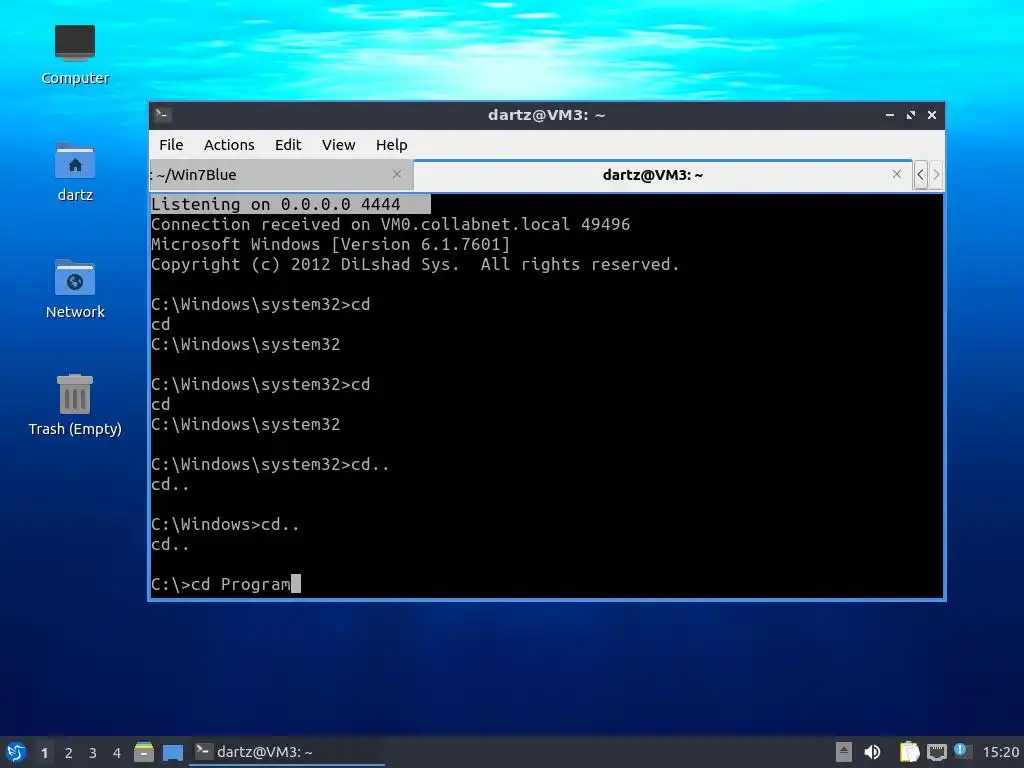The height and width of the screenshot is (768, 1024).
Task: Maximize the terminal window
Action: pyautogui.click(x=910, y=115)
